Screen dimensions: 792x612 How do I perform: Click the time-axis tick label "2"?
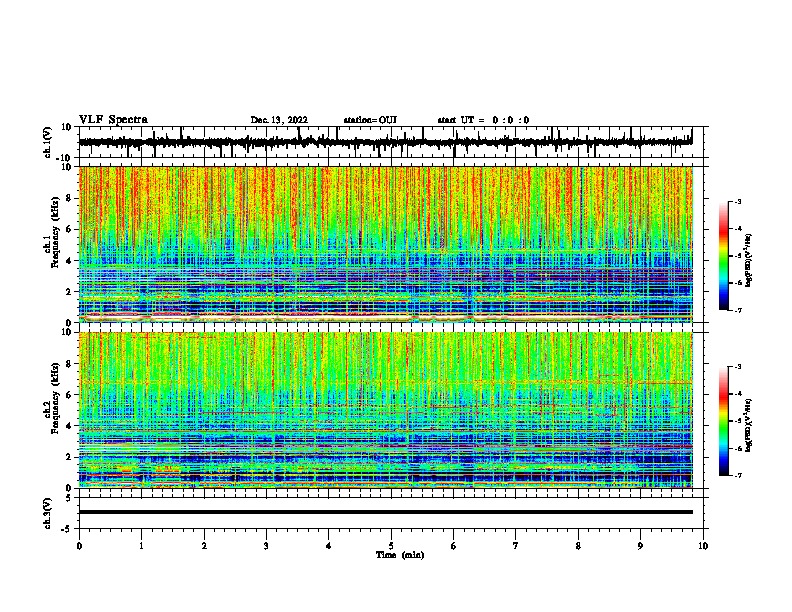tap(204, 546)
